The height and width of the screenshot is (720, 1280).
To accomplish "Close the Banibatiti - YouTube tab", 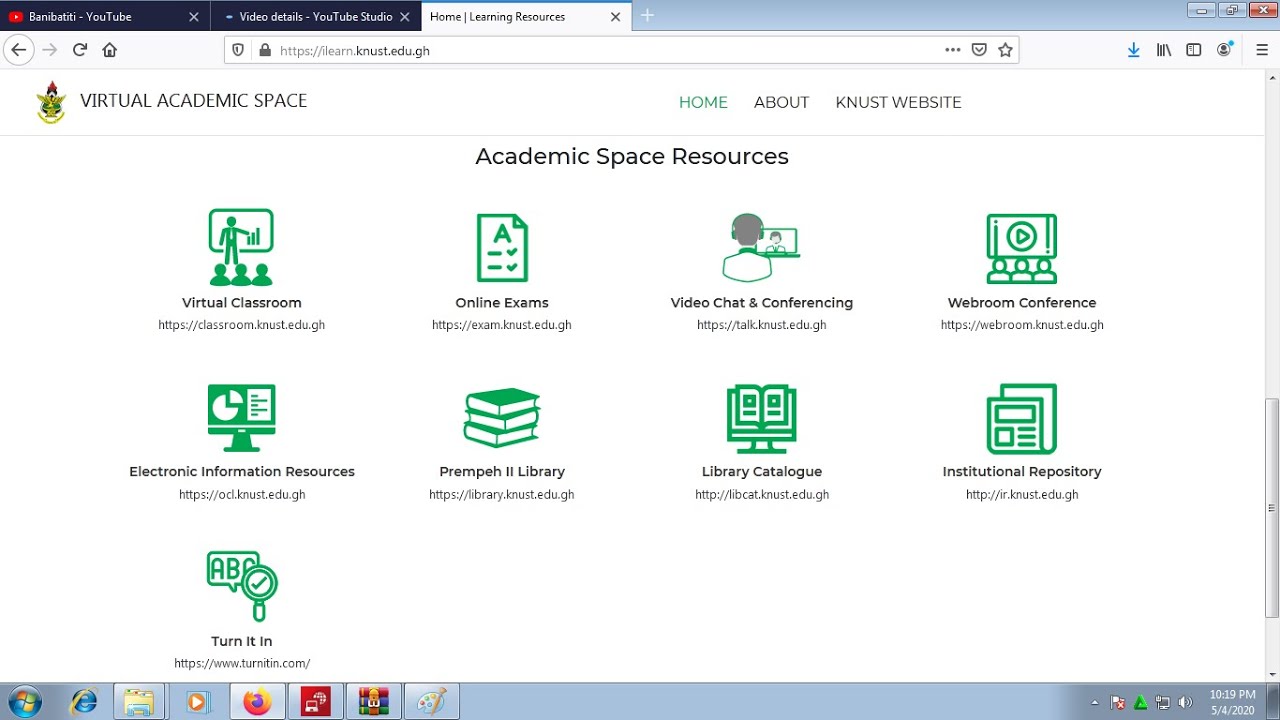I will pyautogui.click(x=193, y=17).
